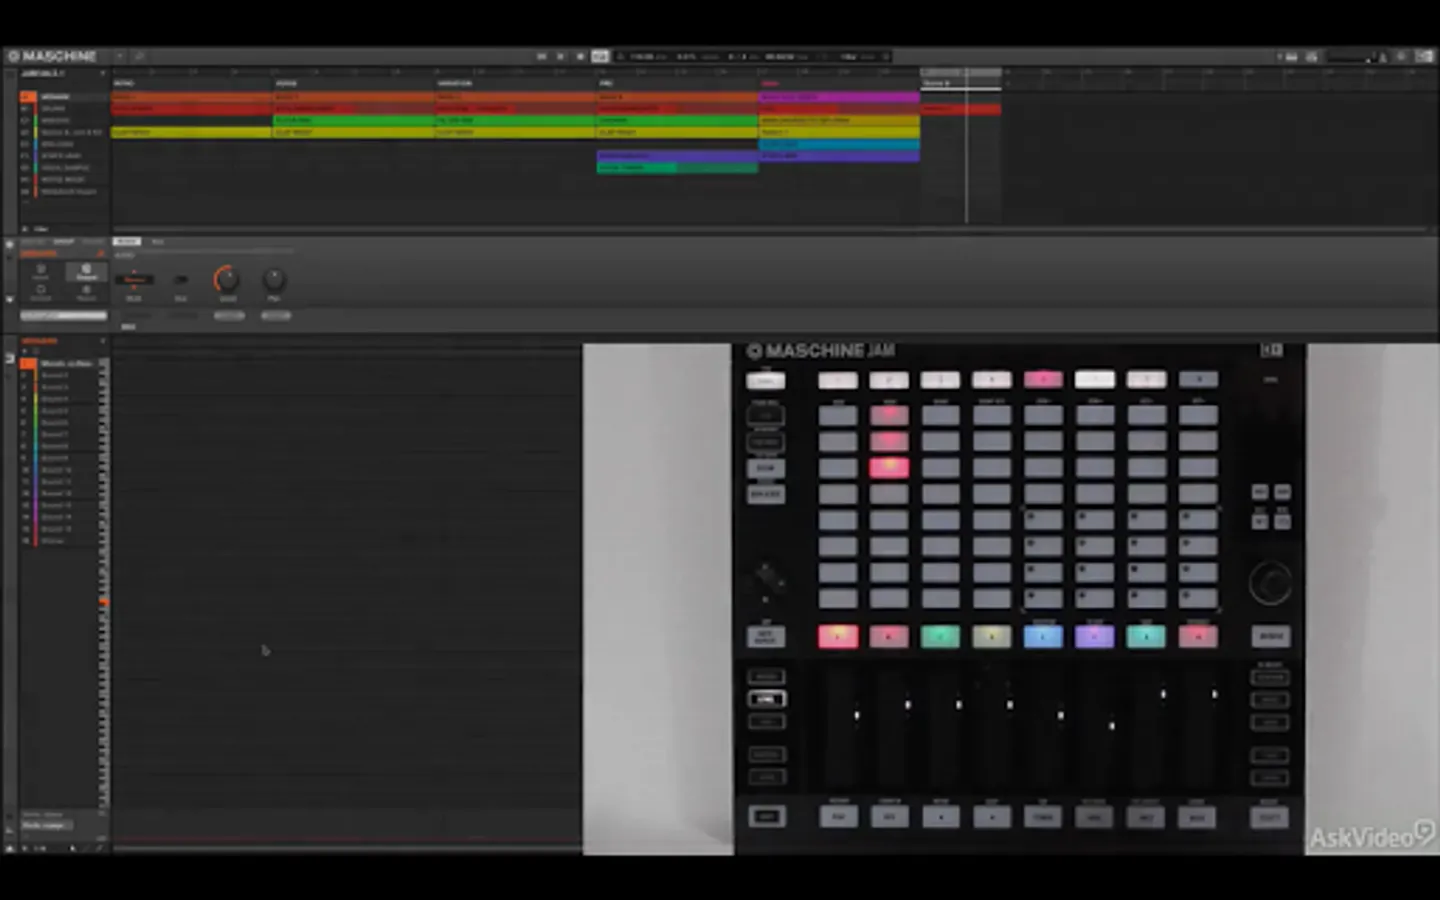Screen dimensions: 1440x900
Task: Select sound slot 5 in sound list
Action: pos(58,411)
